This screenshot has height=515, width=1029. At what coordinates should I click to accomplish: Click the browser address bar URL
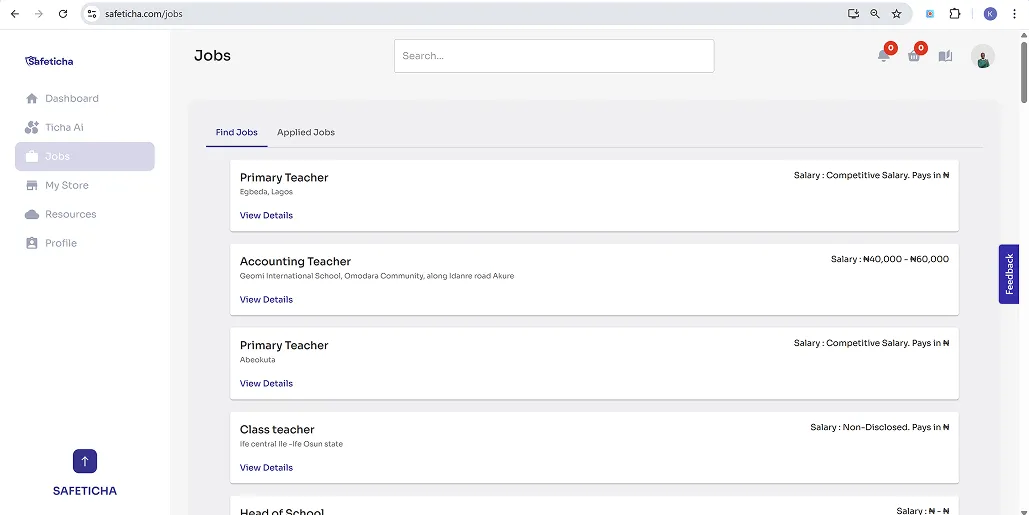point(144,14)
